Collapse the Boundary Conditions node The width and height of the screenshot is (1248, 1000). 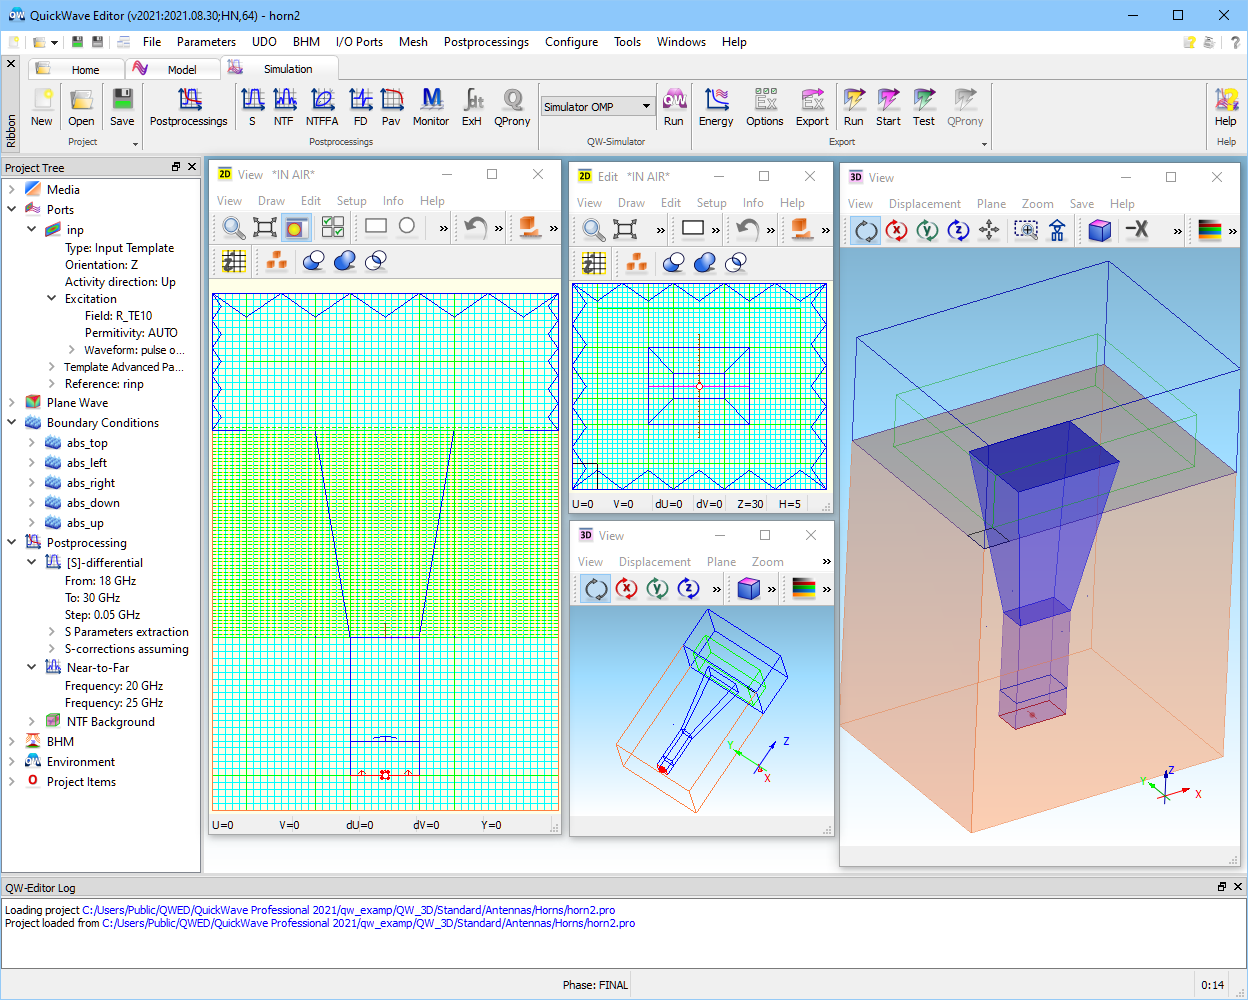pyautogui.click(x=12, y=423)
